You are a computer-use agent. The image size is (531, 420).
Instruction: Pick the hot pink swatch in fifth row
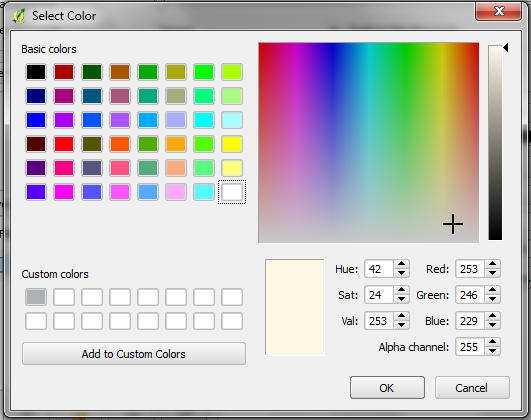click(x=64, y=168)
